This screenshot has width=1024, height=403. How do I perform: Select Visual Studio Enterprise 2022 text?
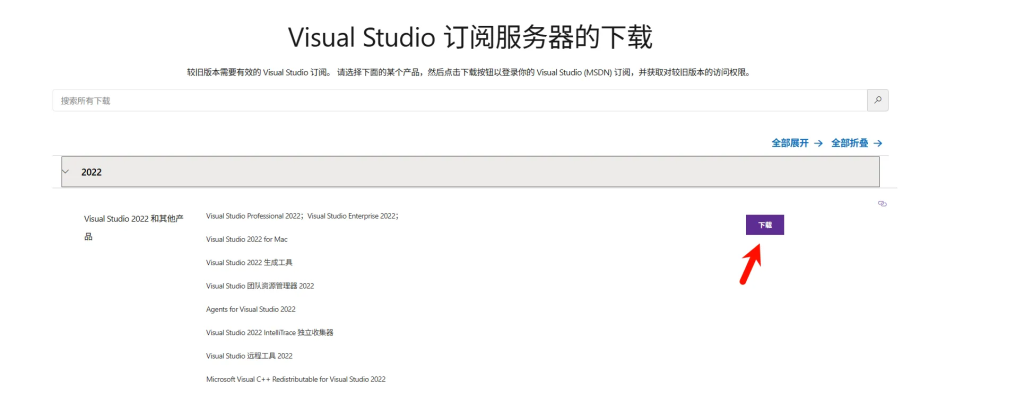(x=351, y=216)
